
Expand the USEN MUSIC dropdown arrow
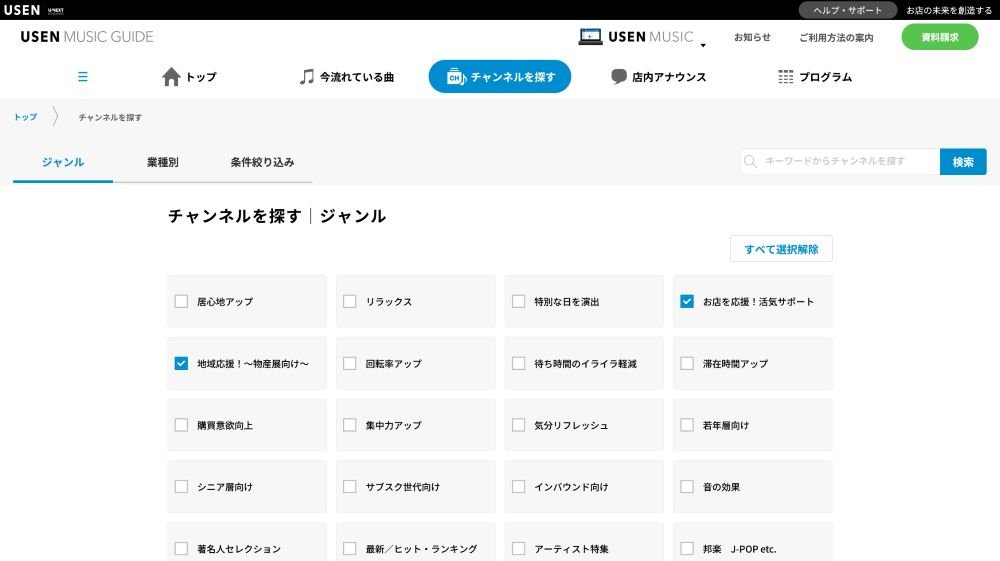pyautogui.click(x=703, y=45)
